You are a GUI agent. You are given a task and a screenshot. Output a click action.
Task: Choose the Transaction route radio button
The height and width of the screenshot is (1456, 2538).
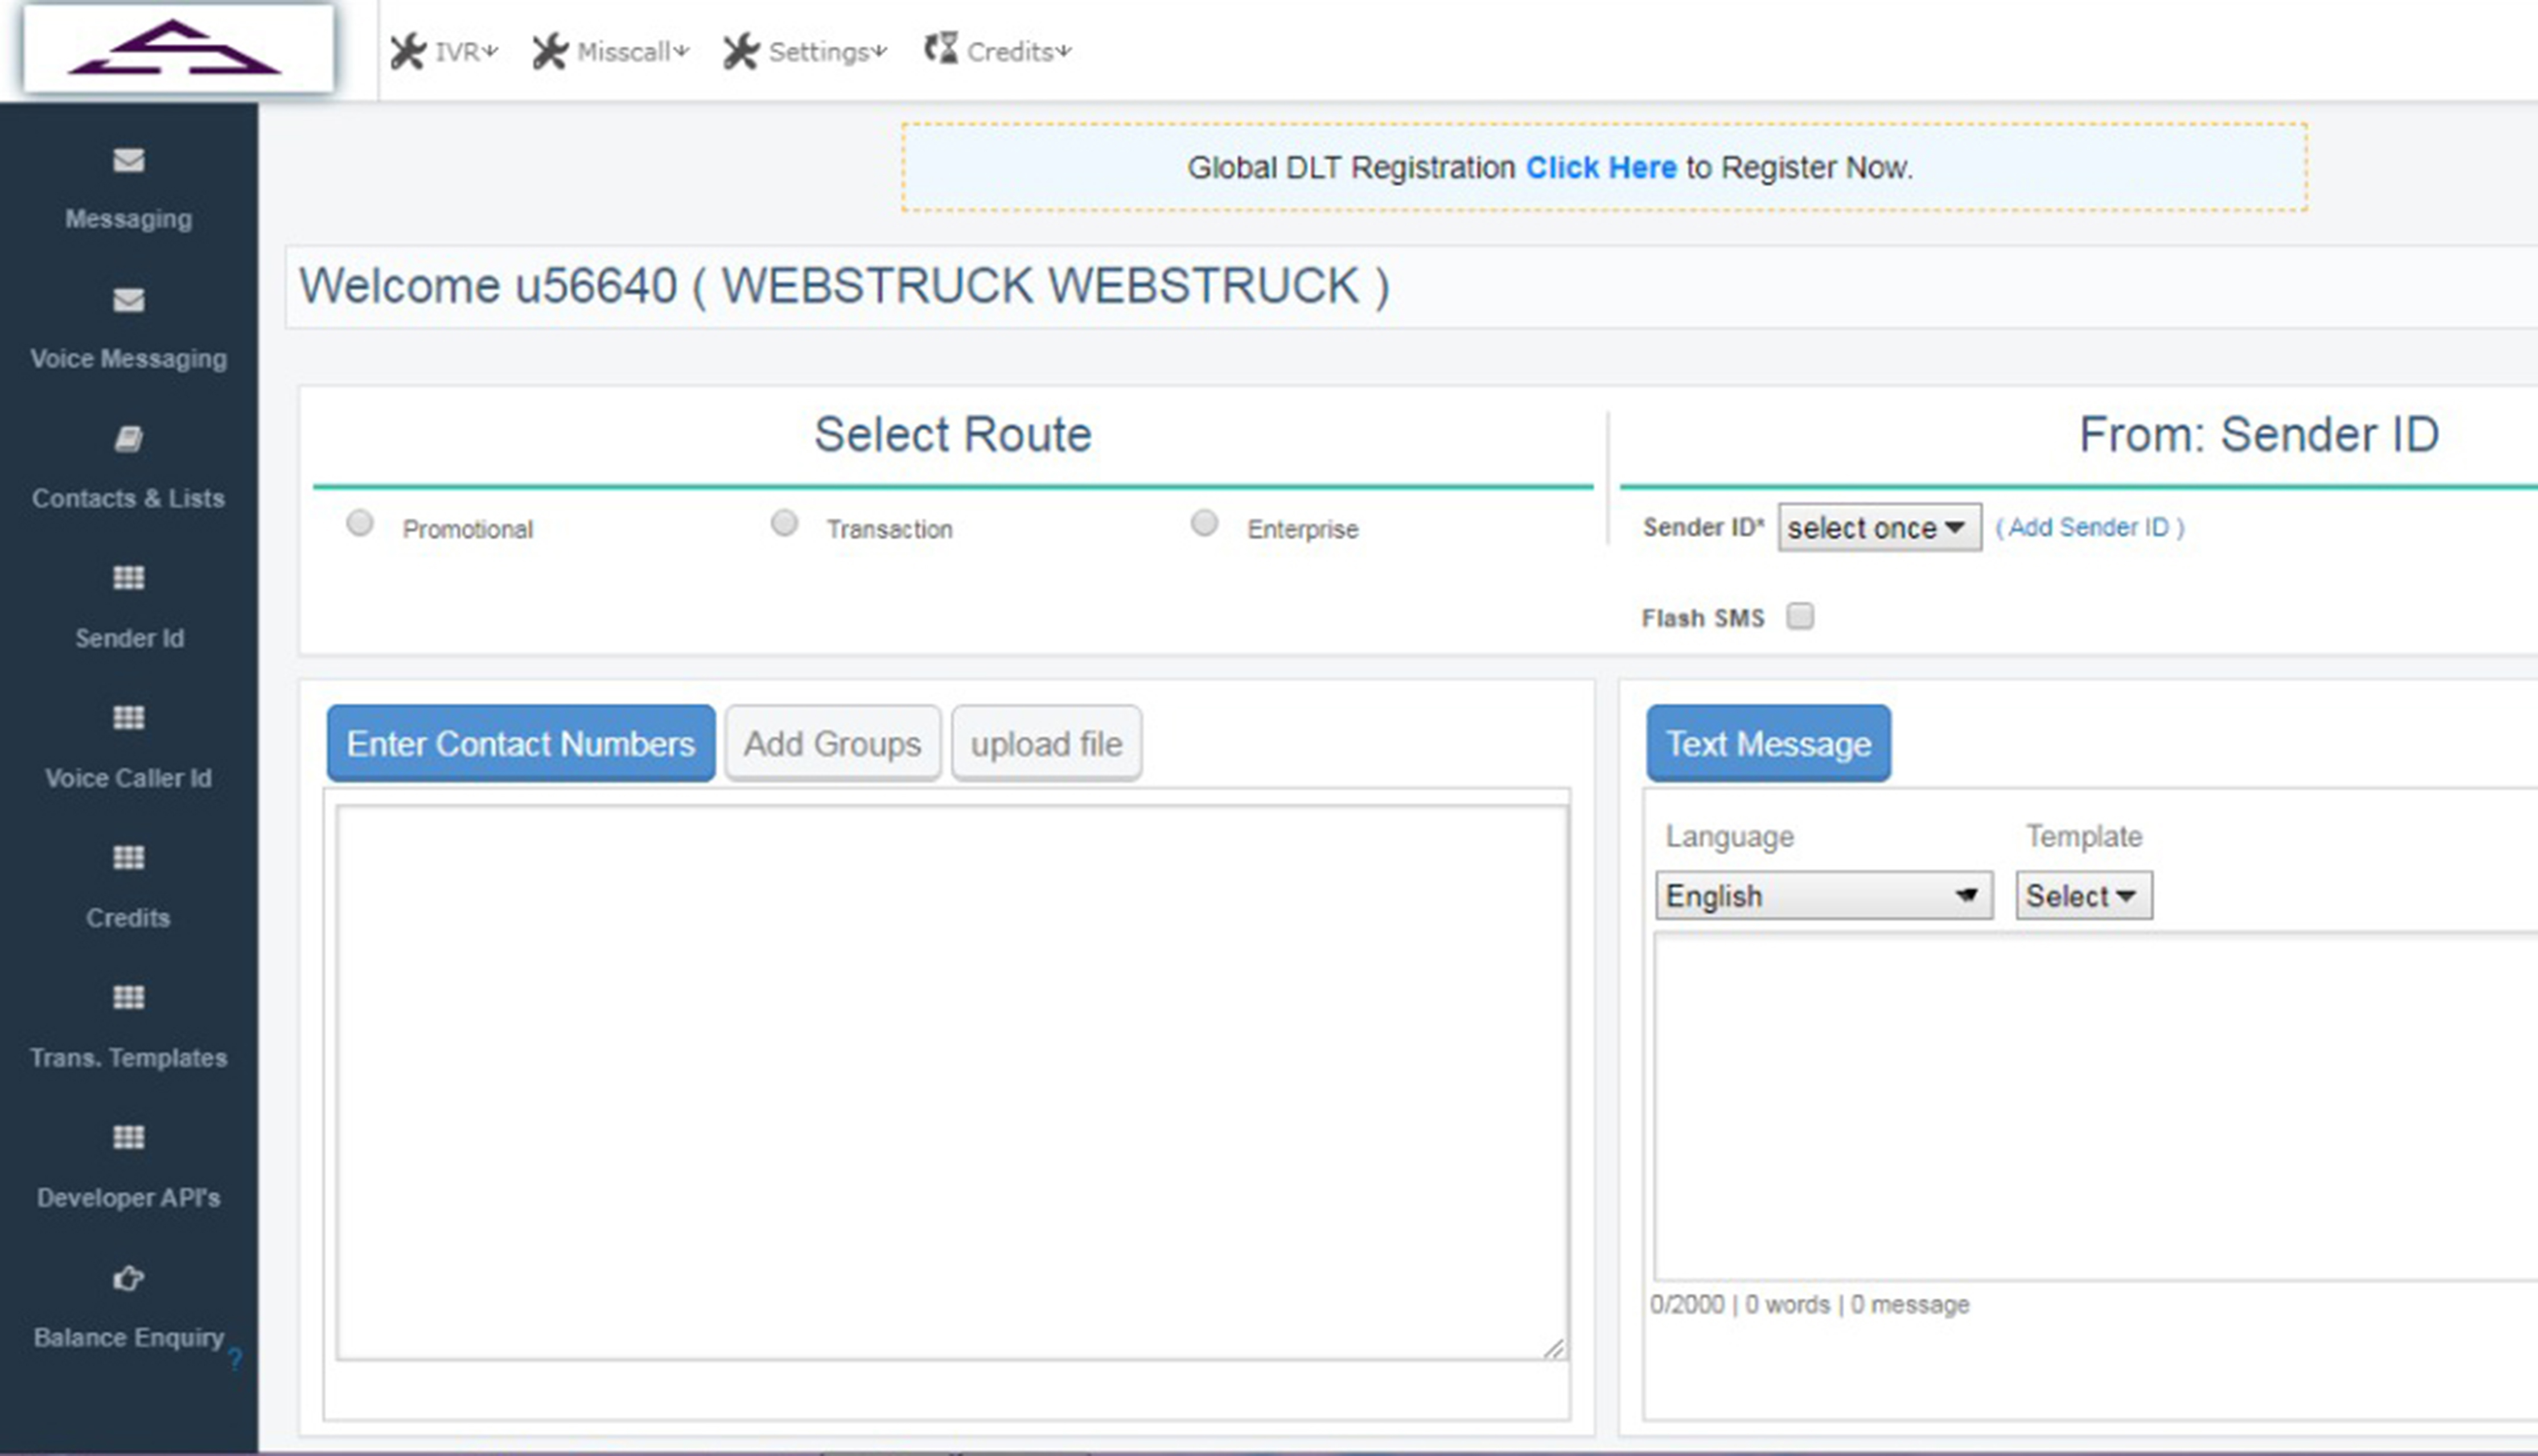pyautogui.click(x=785, y=523)
